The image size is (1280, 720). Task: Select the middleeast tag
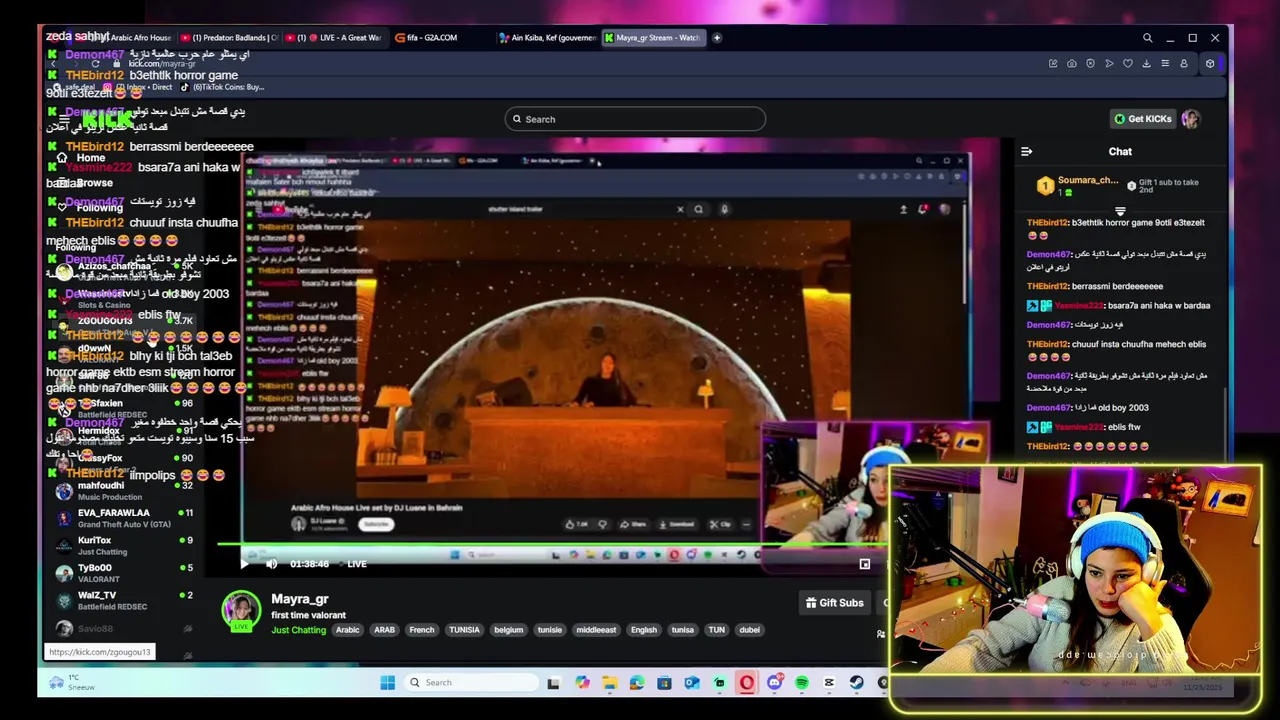(596, 630)
